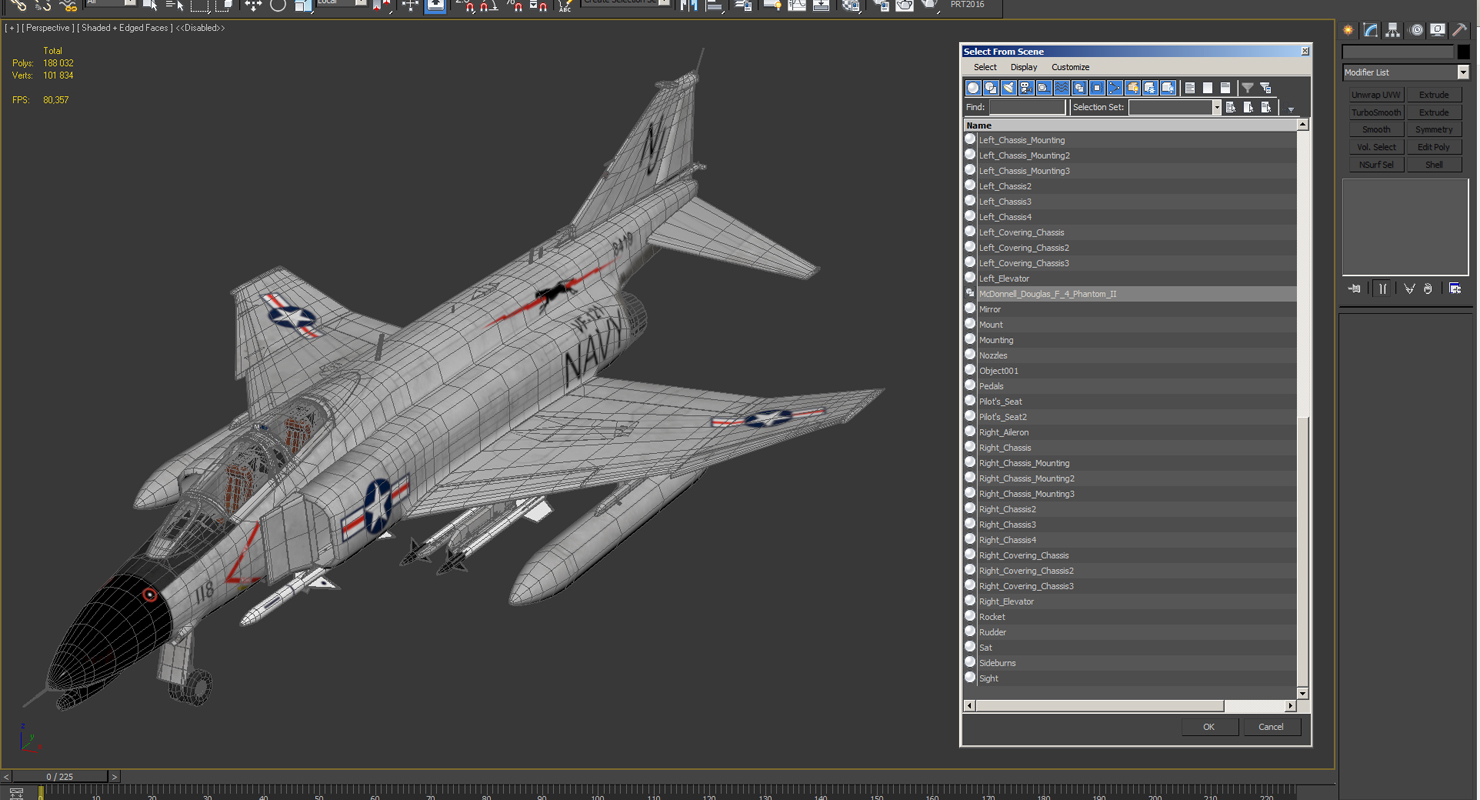The image size is (1480, 800).
Task: Click dialog vertical scrollbar down arrow
Action: tap(1302, 693)
